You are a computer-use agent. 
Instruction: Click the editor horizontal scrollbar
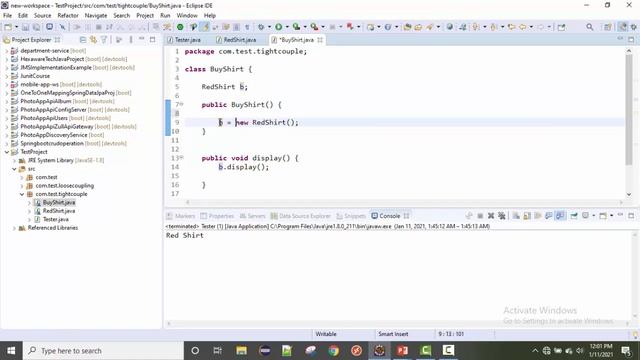click(x=404, y=202)
